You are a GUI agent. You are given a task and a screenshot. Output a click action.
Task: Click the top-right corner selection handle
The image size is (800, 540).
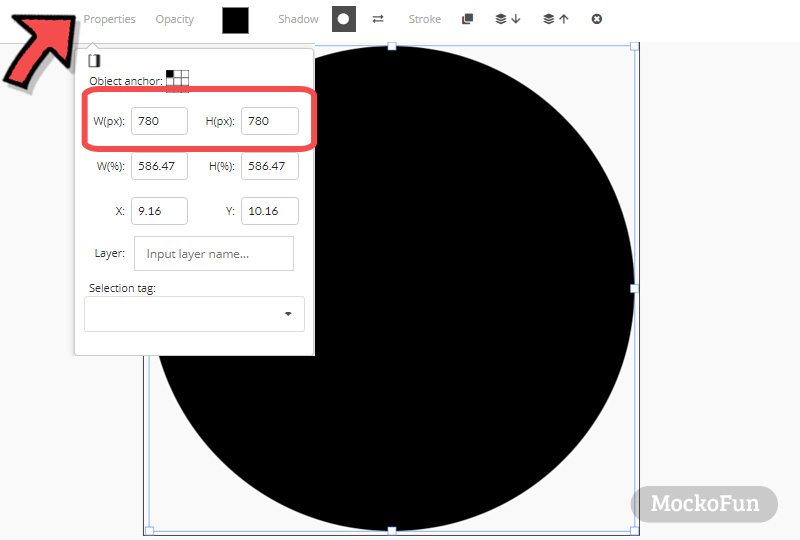[634, 46]
